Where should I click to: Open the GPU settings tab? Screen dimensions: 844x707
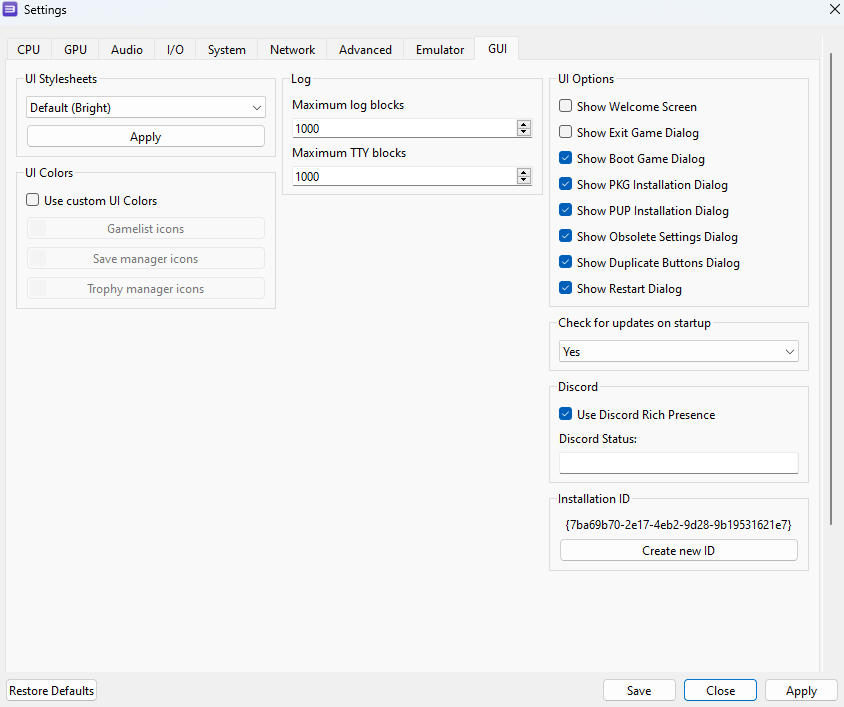[x=75, y=50]
